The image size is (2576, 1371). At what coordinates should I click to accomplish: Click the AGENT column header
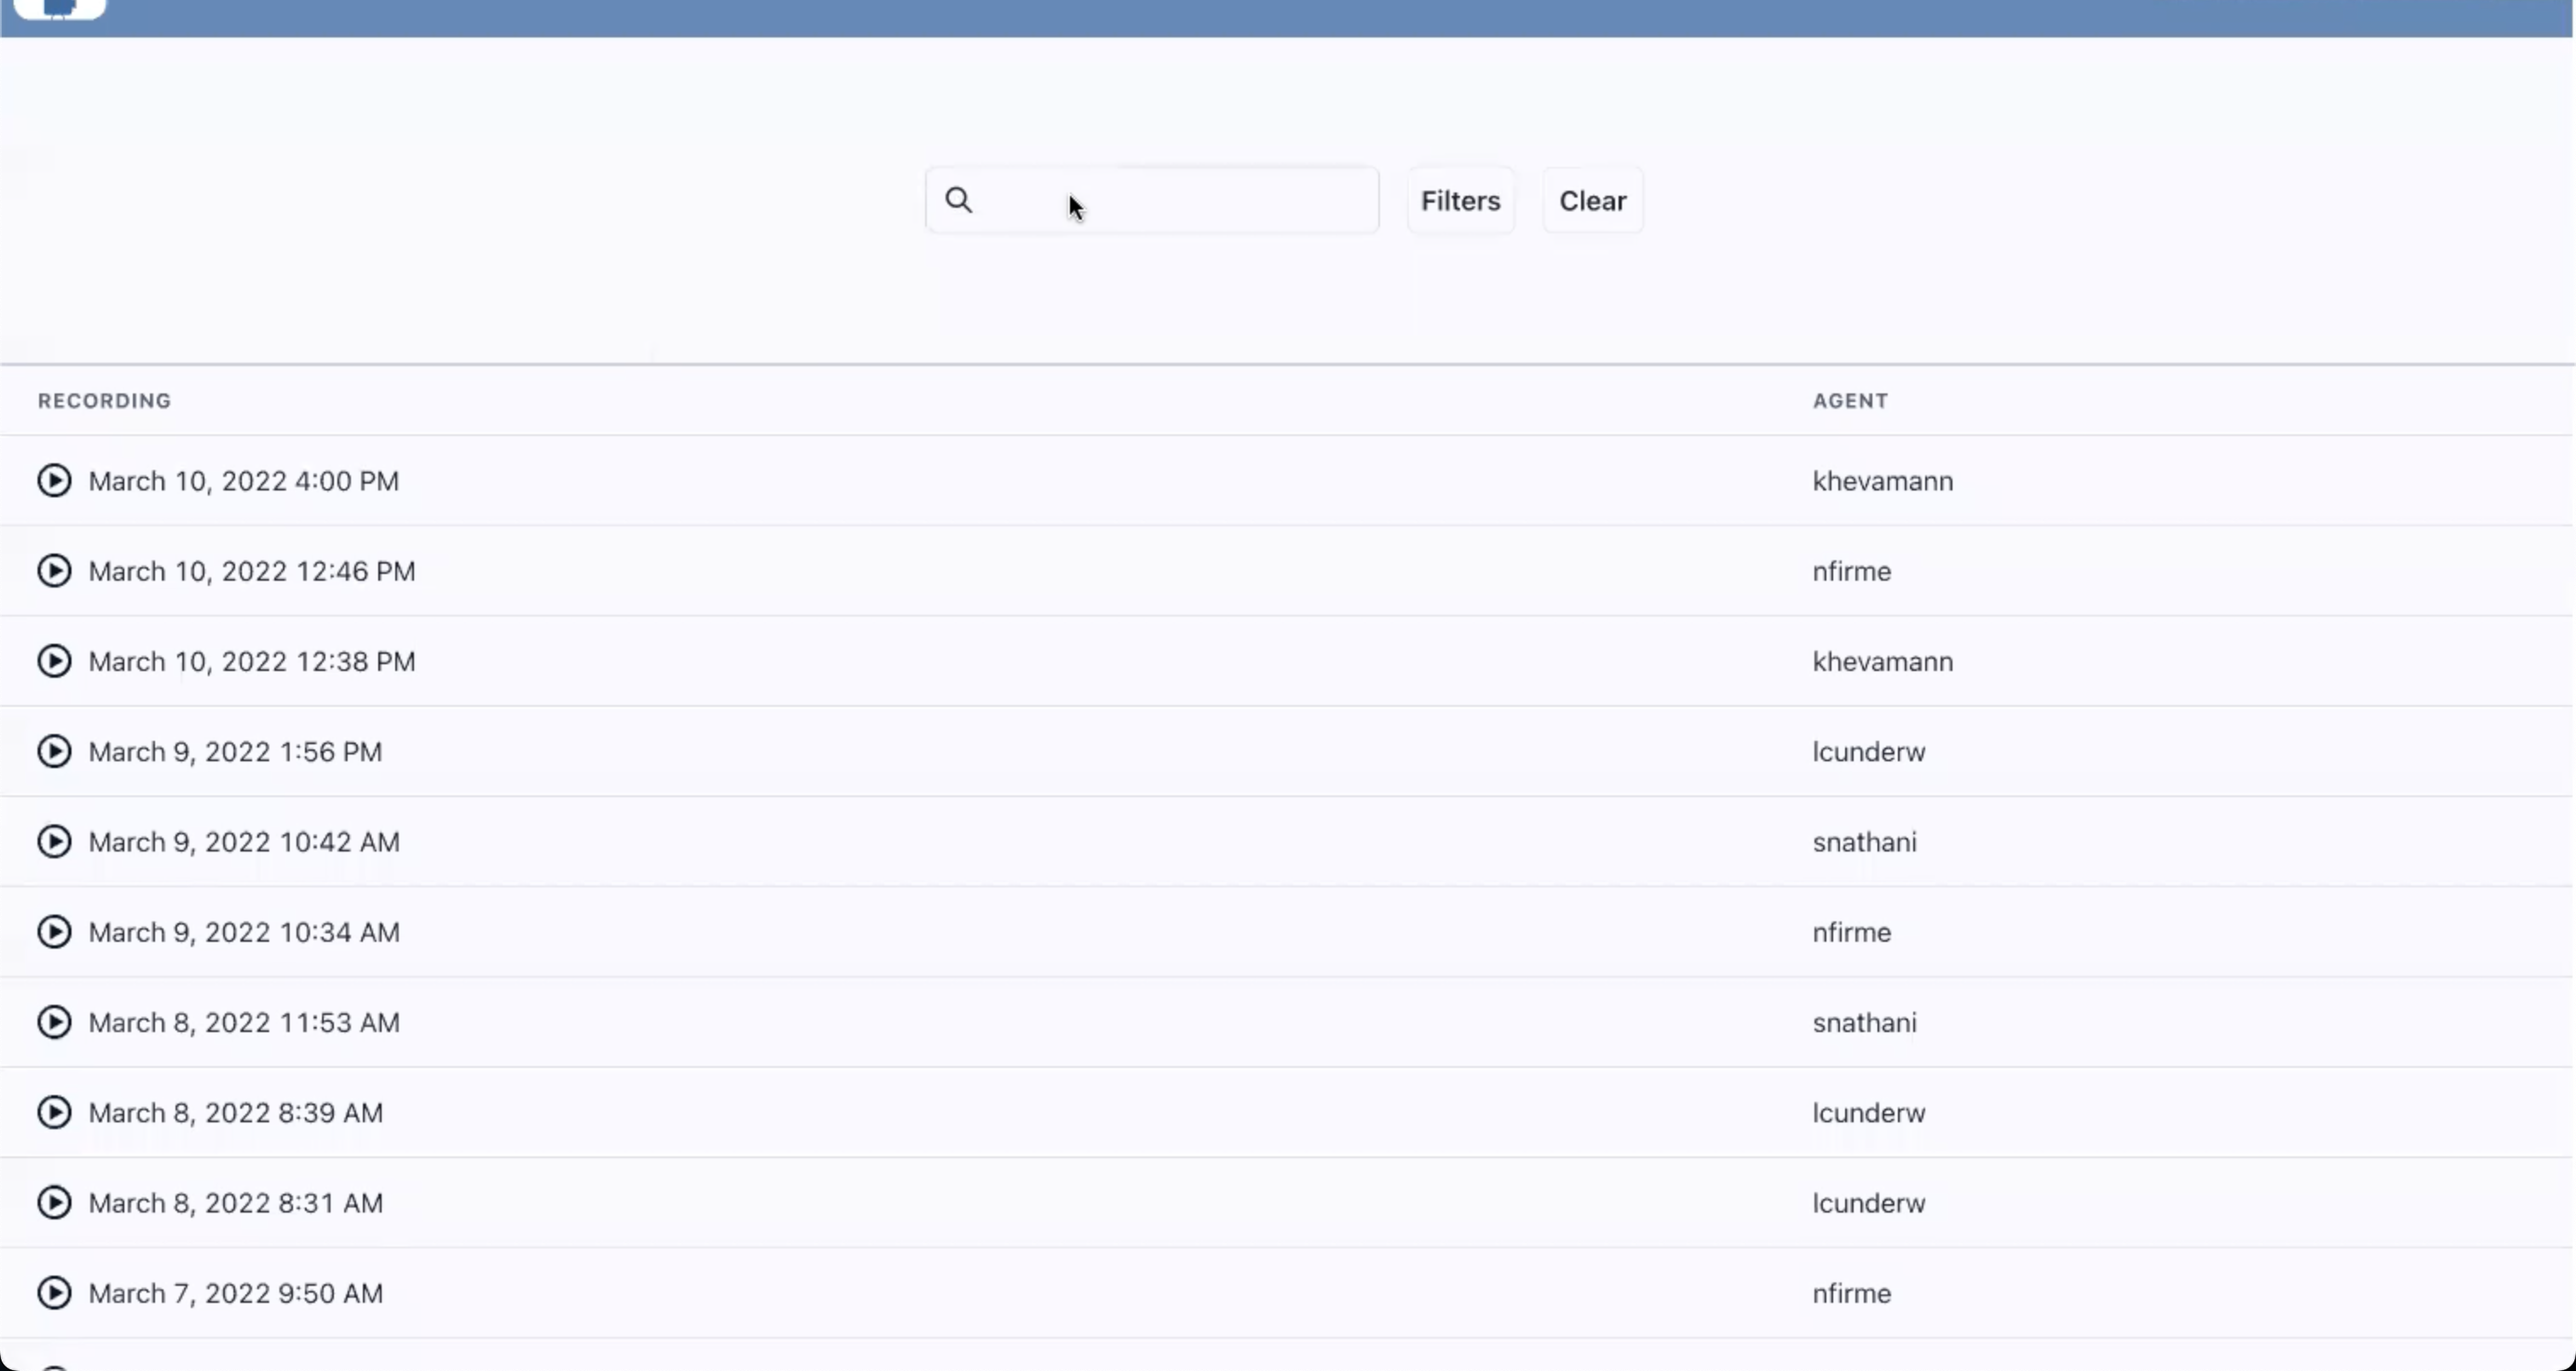coord(1850,401)
